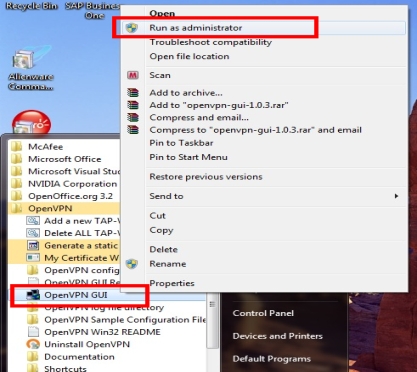Click Pin to Start Menu
Image resolution: width=417 pixels, height=372 pixels.
[188, 157]
